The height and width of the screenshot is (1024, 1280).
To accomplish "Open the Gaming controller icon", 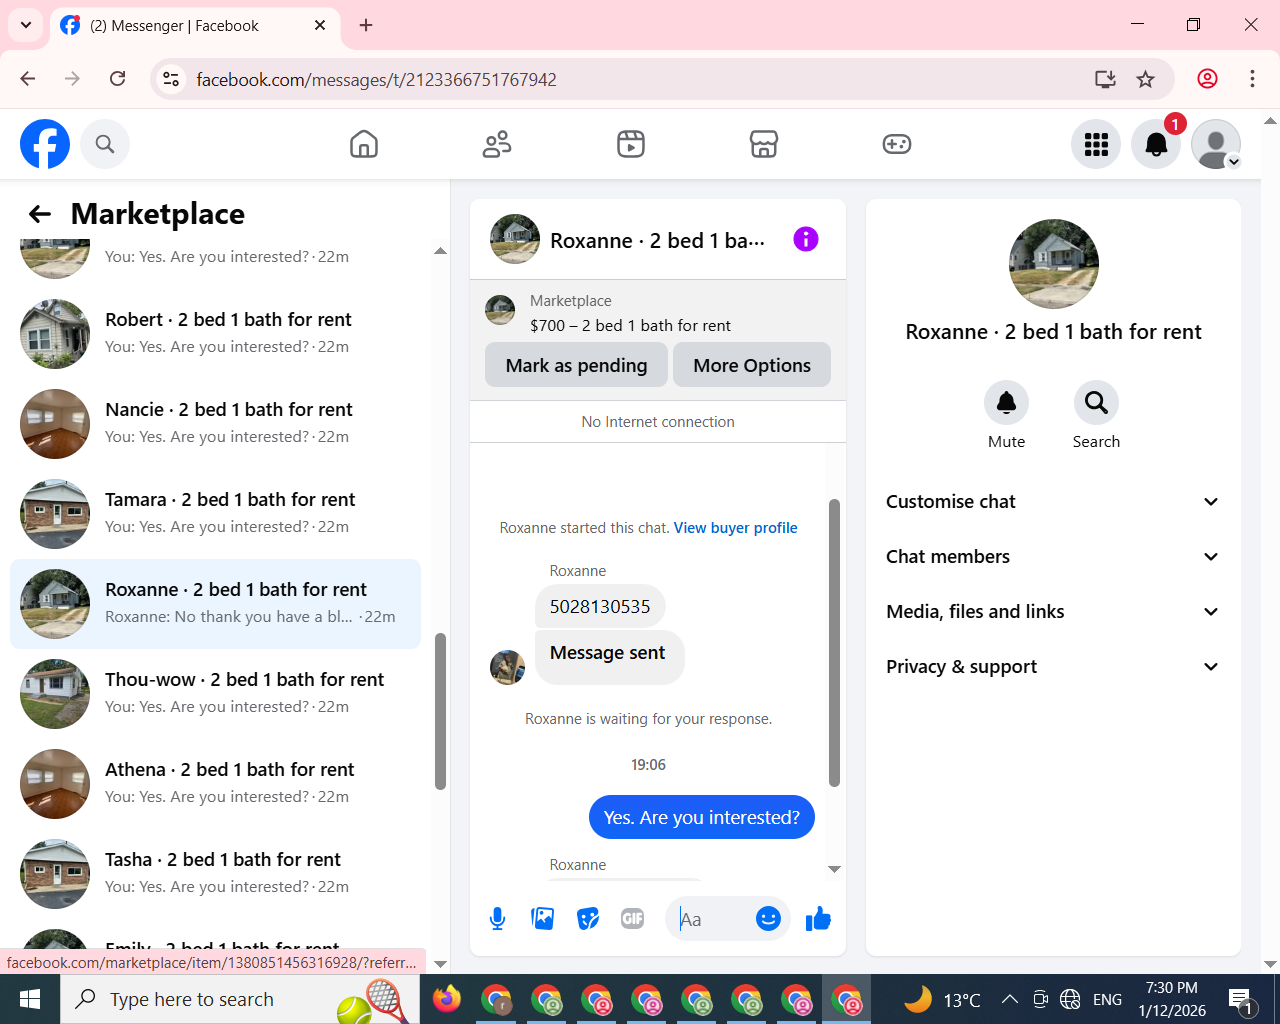I will (x=897, y=144).
